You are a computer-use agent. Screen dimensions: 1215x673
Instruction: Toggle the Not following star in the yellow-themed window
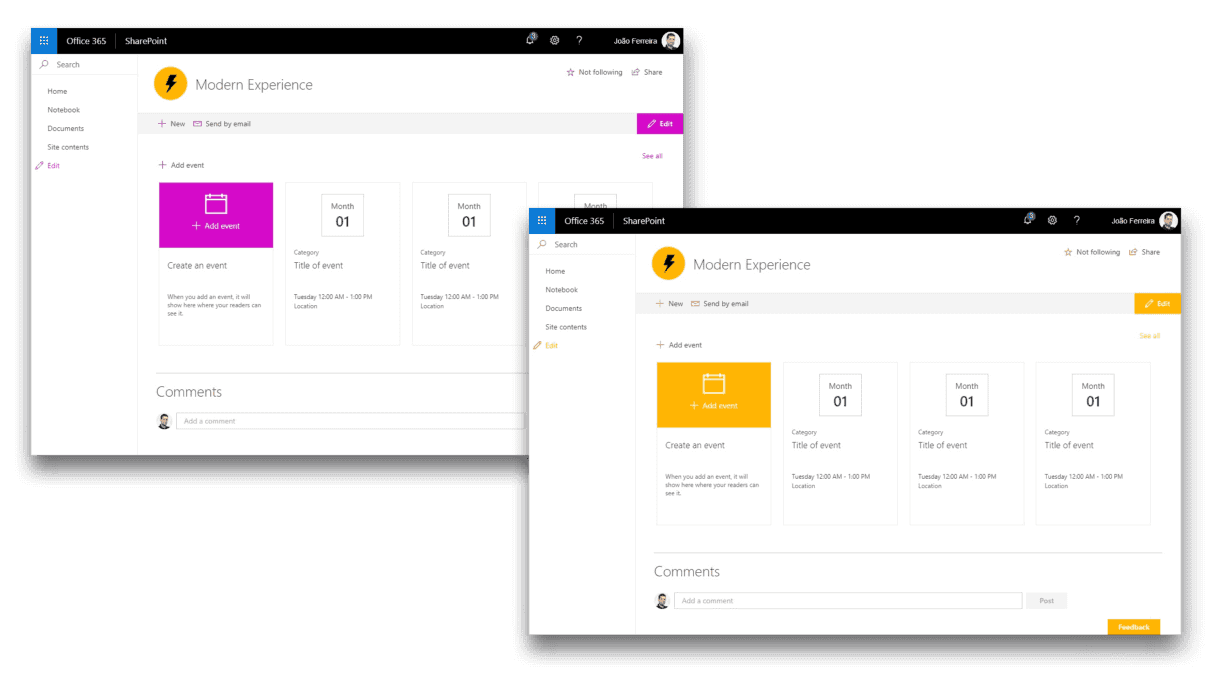pos(1068,252)
